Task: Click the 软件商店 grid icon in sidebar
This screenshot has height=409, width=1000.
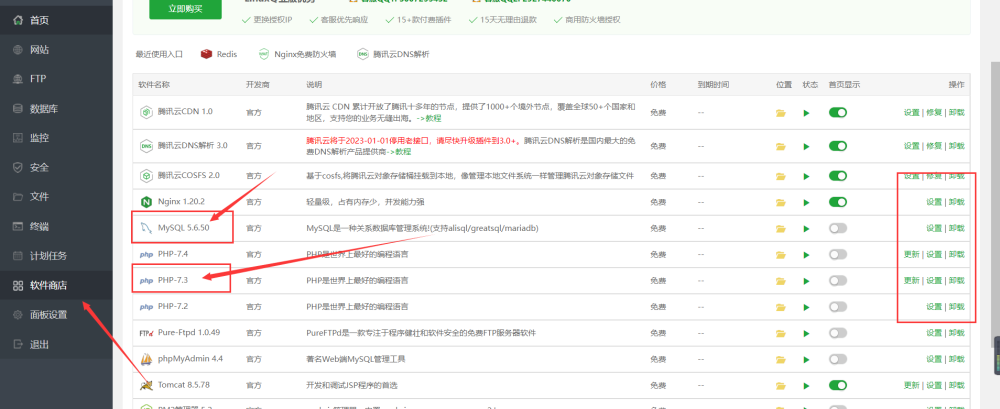Action: click(18, 285)
